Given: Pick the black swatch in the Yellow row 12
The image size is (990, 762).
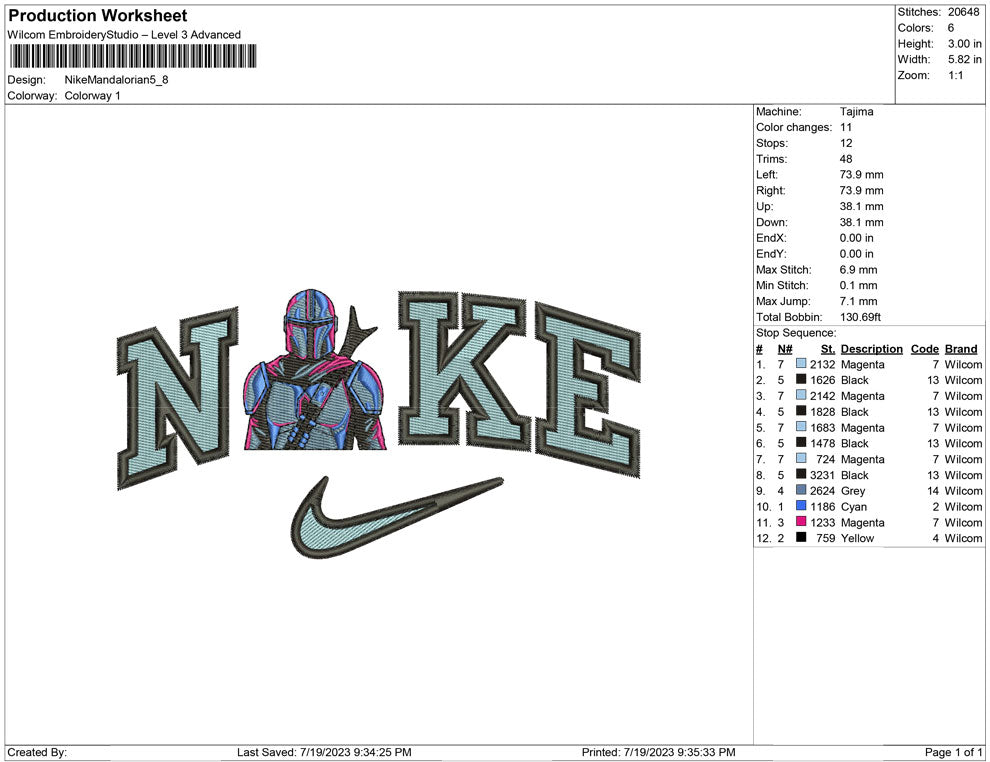Looking at the screenshot, I should coord(801,537).
